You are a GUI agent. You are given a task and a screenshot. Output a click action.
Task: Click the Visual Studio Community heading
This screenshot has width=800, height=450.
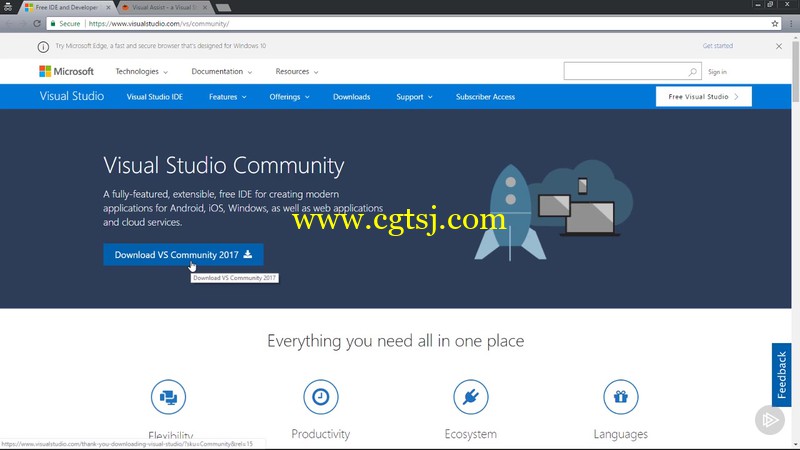click(x=224, y=166)
